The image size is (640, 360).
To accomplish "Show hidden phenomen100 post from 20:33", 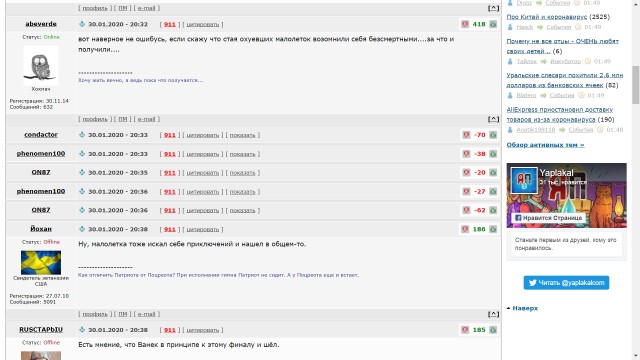I will [x=242, y=154].
